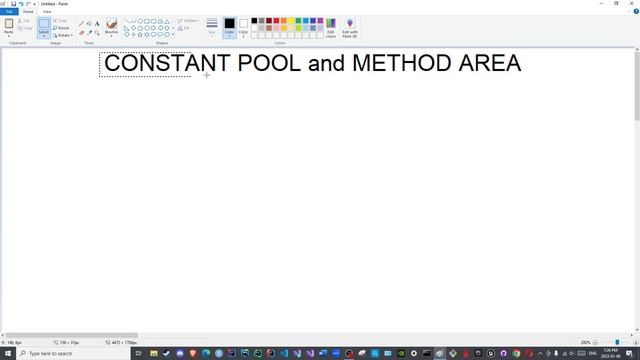
Task: Pick the purple color swatch
Action: pyautogui.click(x=320, y=20)
